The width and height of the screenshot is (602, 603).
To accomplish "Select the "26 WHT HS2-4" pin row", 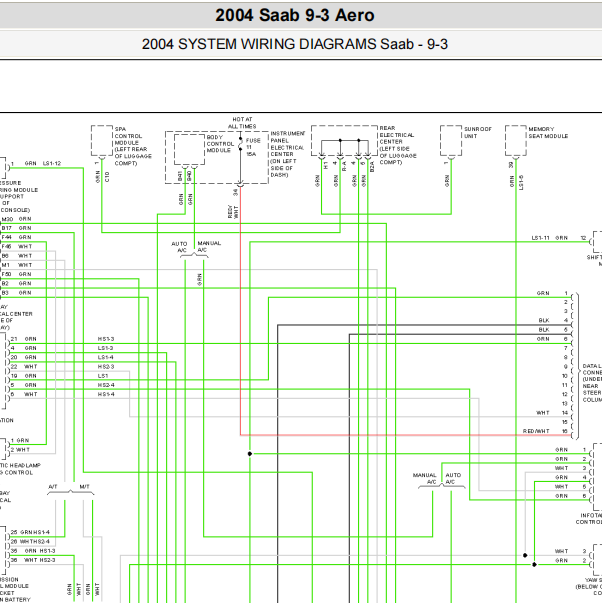I will [30, 541].
